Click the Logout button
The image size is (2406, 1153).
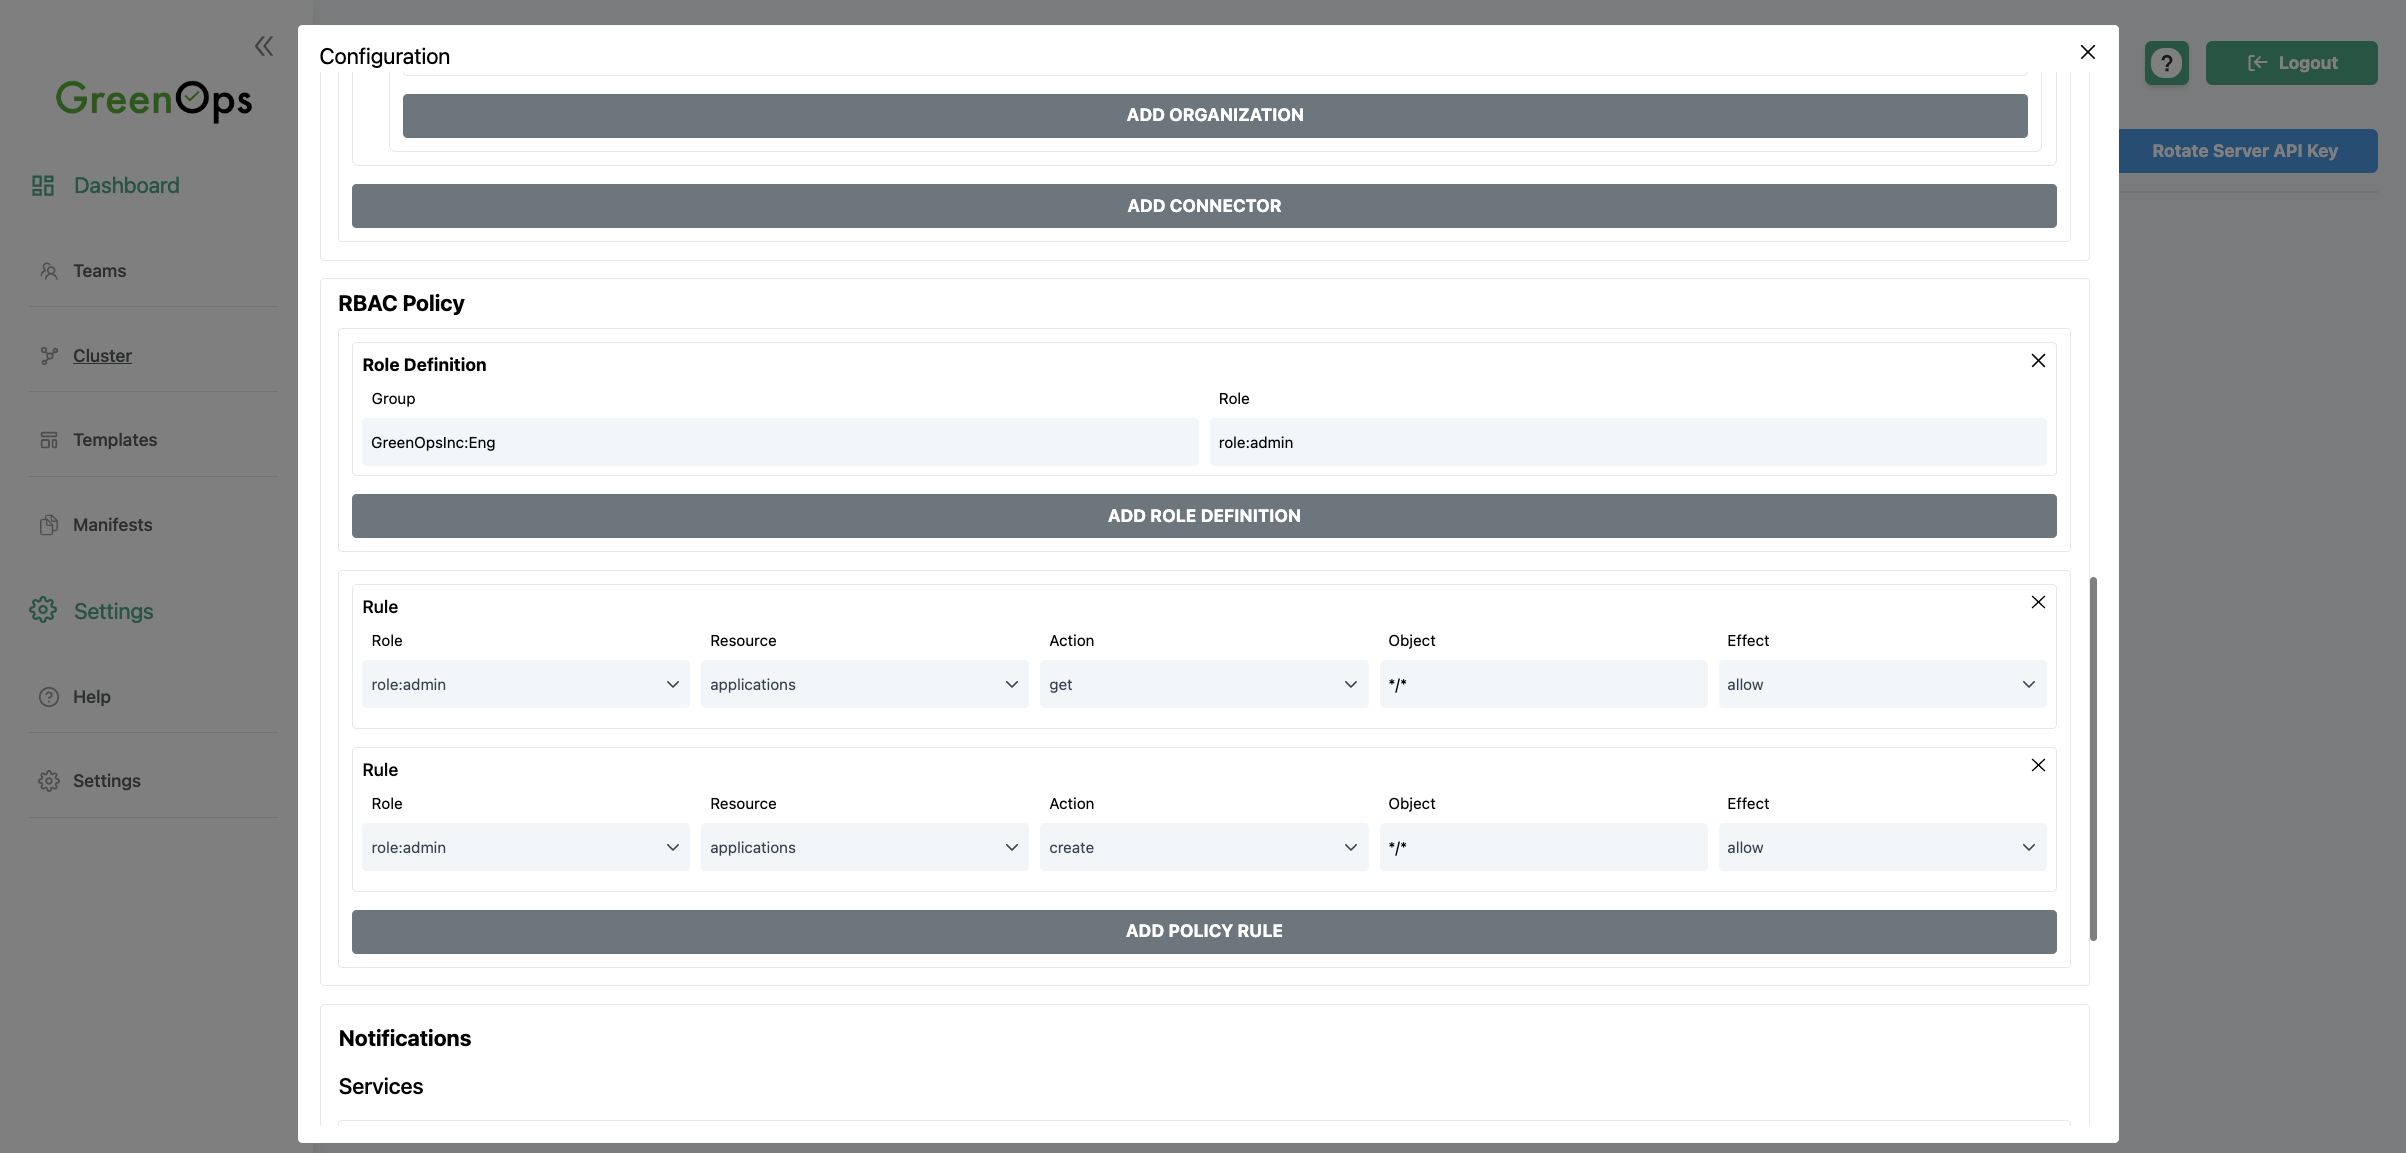pos(2291,63)
